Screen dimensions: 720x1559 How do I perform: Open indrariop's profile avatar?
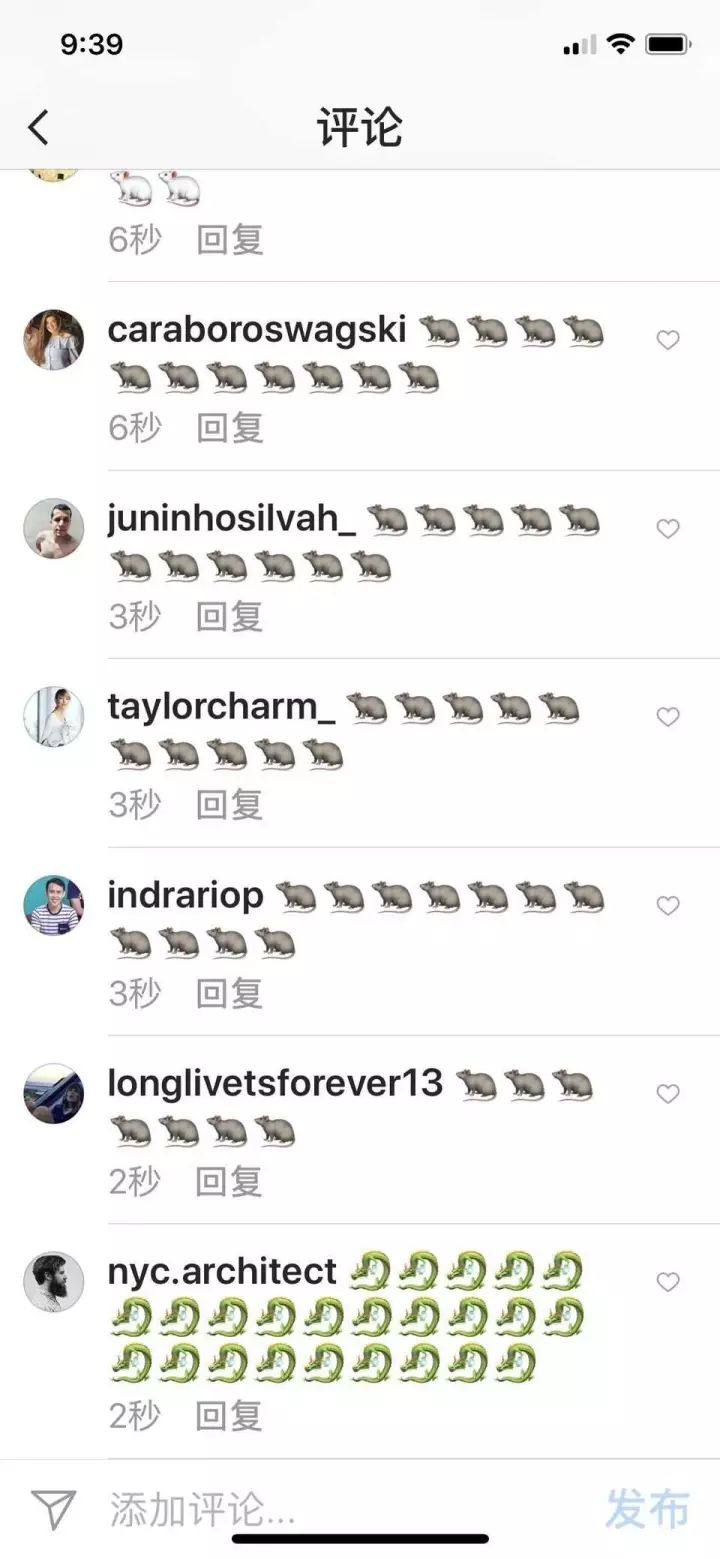tap(54, 905)
